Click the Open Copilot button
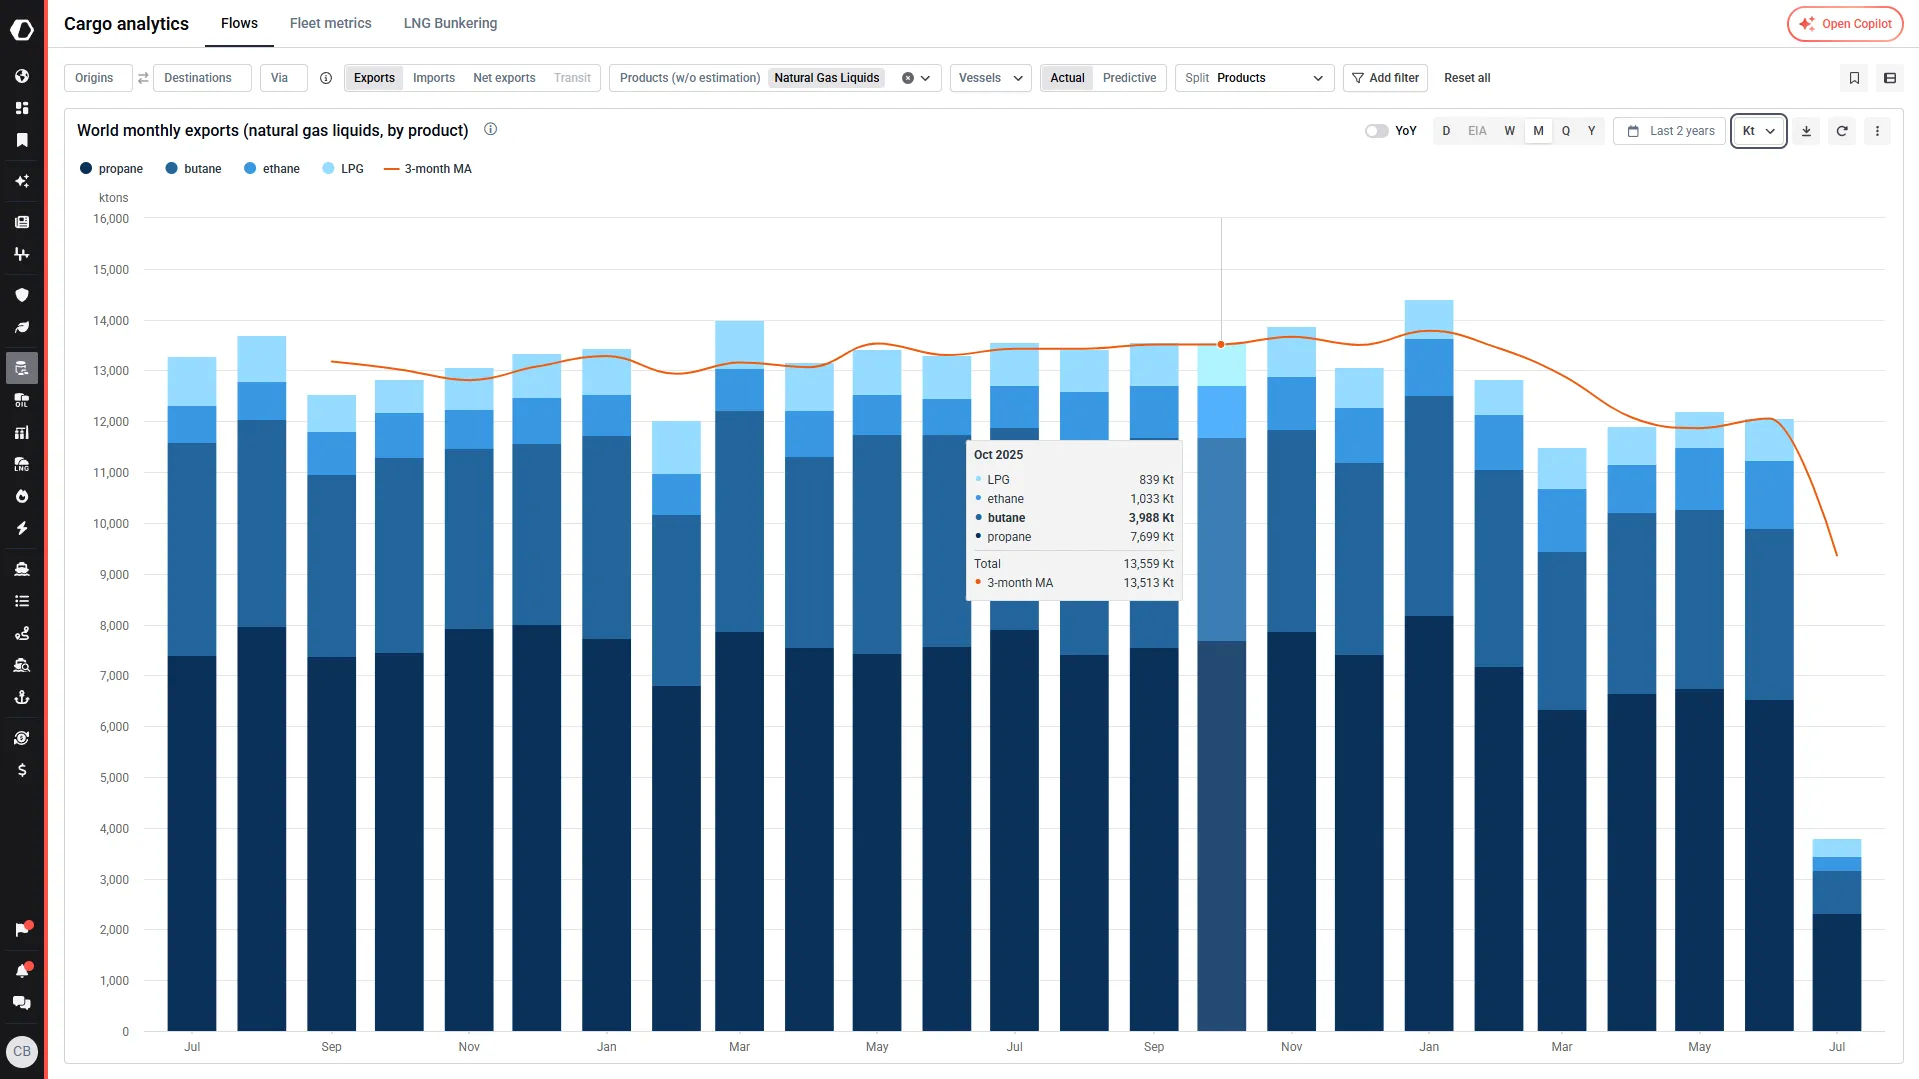Image resolution: width=1919 pixels, height=1079 pixels. point(1845,24)
